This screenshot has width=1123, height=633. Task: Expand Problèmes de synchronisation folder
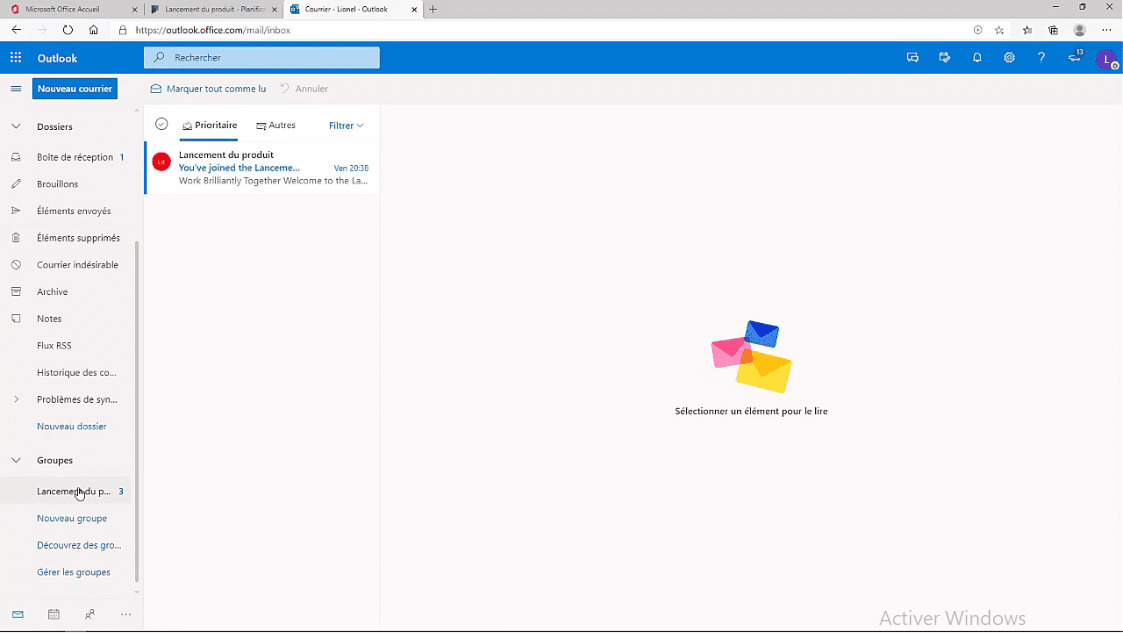[x=15, y=398]
